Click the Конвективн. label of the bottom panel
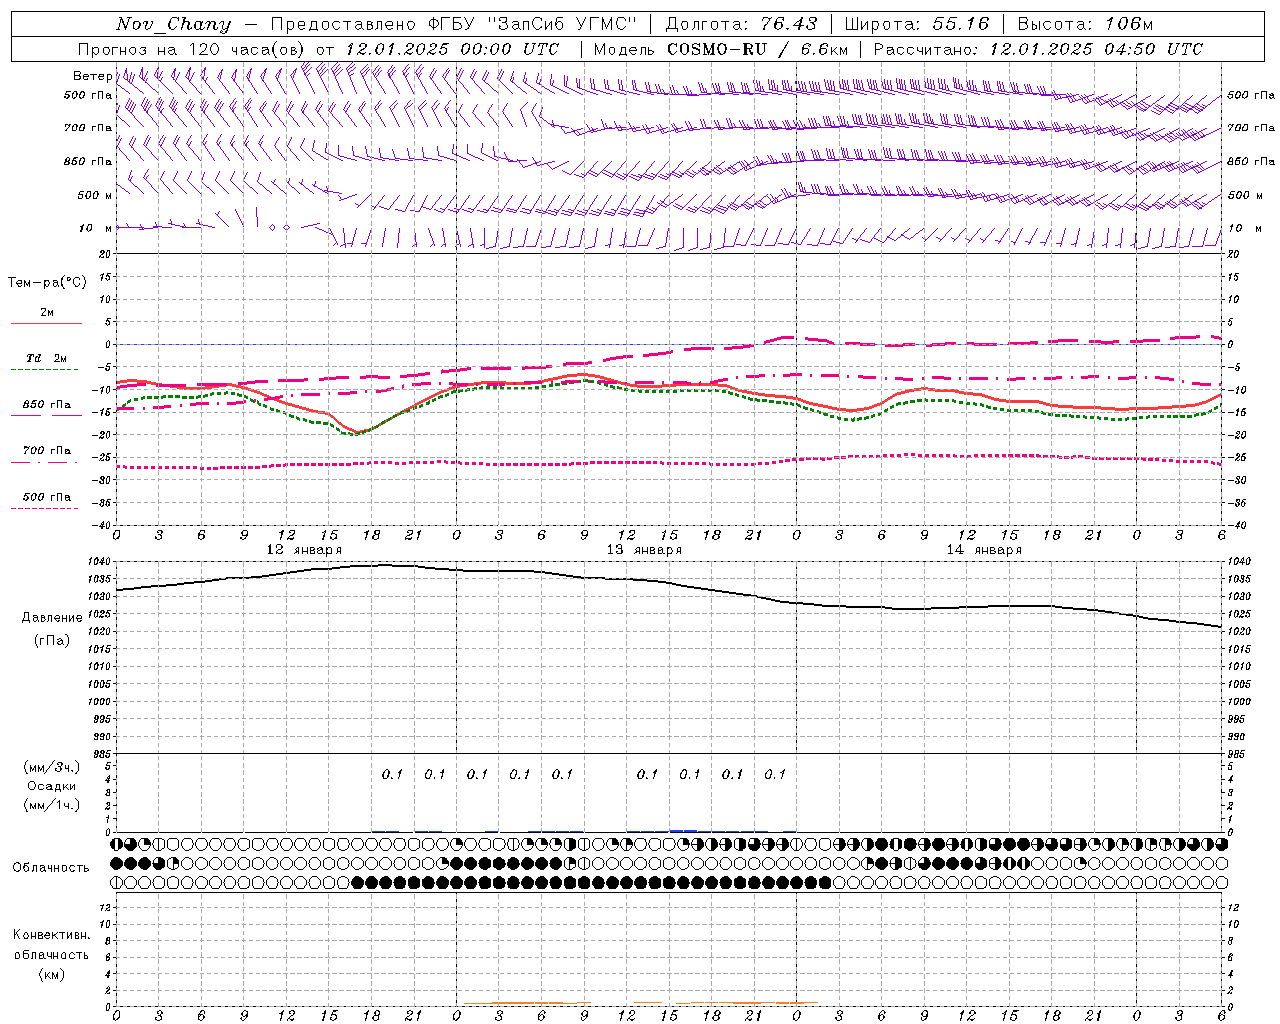Viewport: 1280px width, 1024px height. pyautogui.click(x=51, y=935)
